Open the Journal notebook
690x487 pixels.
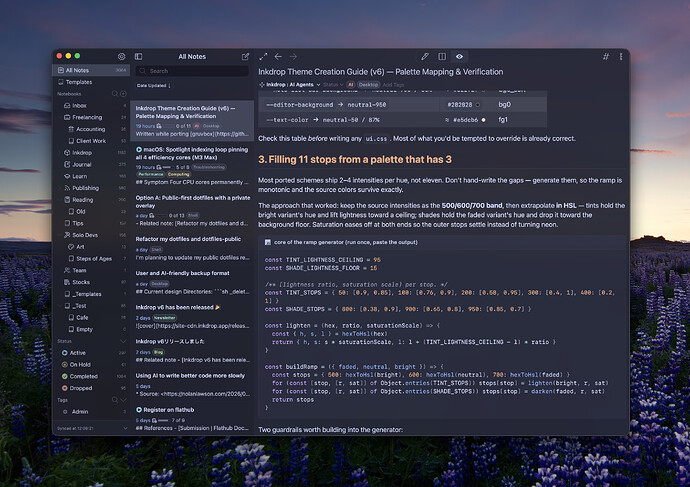click(91, 165)
